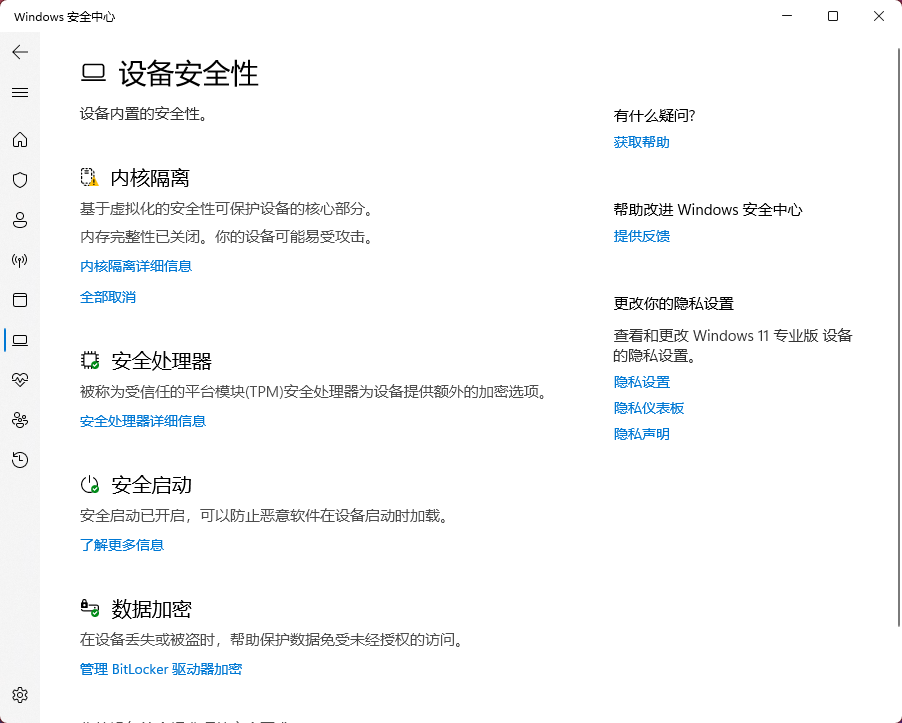The height and width of the screenshot is (723, 902).
Task: Click the 安全处理器 section heading
Action: pyautogui.click(x=162, y=361)
